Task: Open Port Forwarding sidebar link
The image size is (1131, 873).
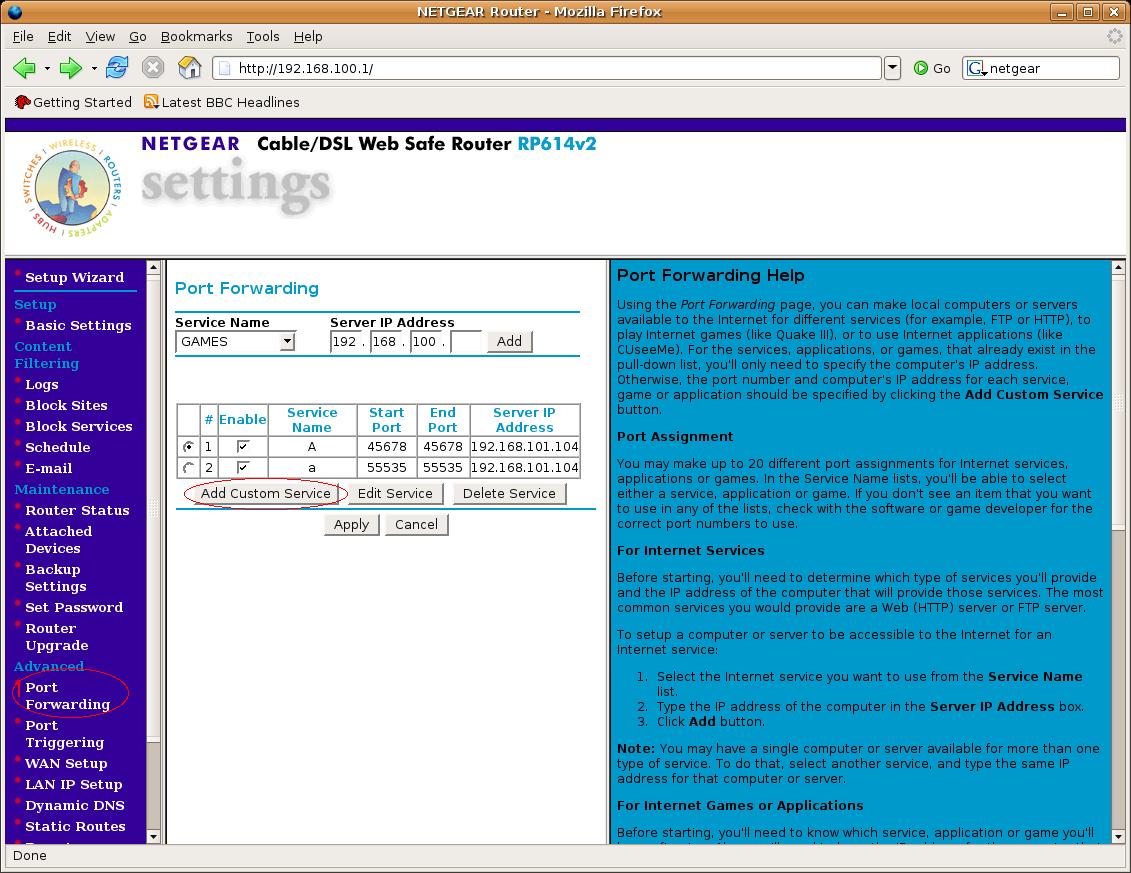Action: click(68, 696)
